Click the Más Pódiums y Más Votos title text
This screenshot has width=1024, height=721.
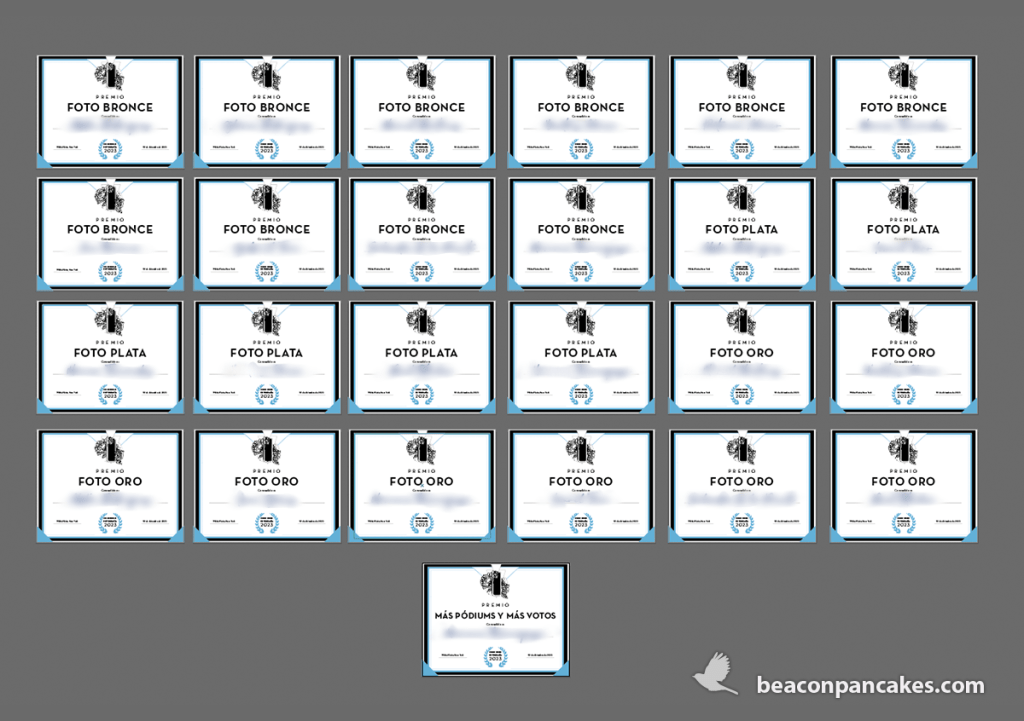click(x=496, y=615)
